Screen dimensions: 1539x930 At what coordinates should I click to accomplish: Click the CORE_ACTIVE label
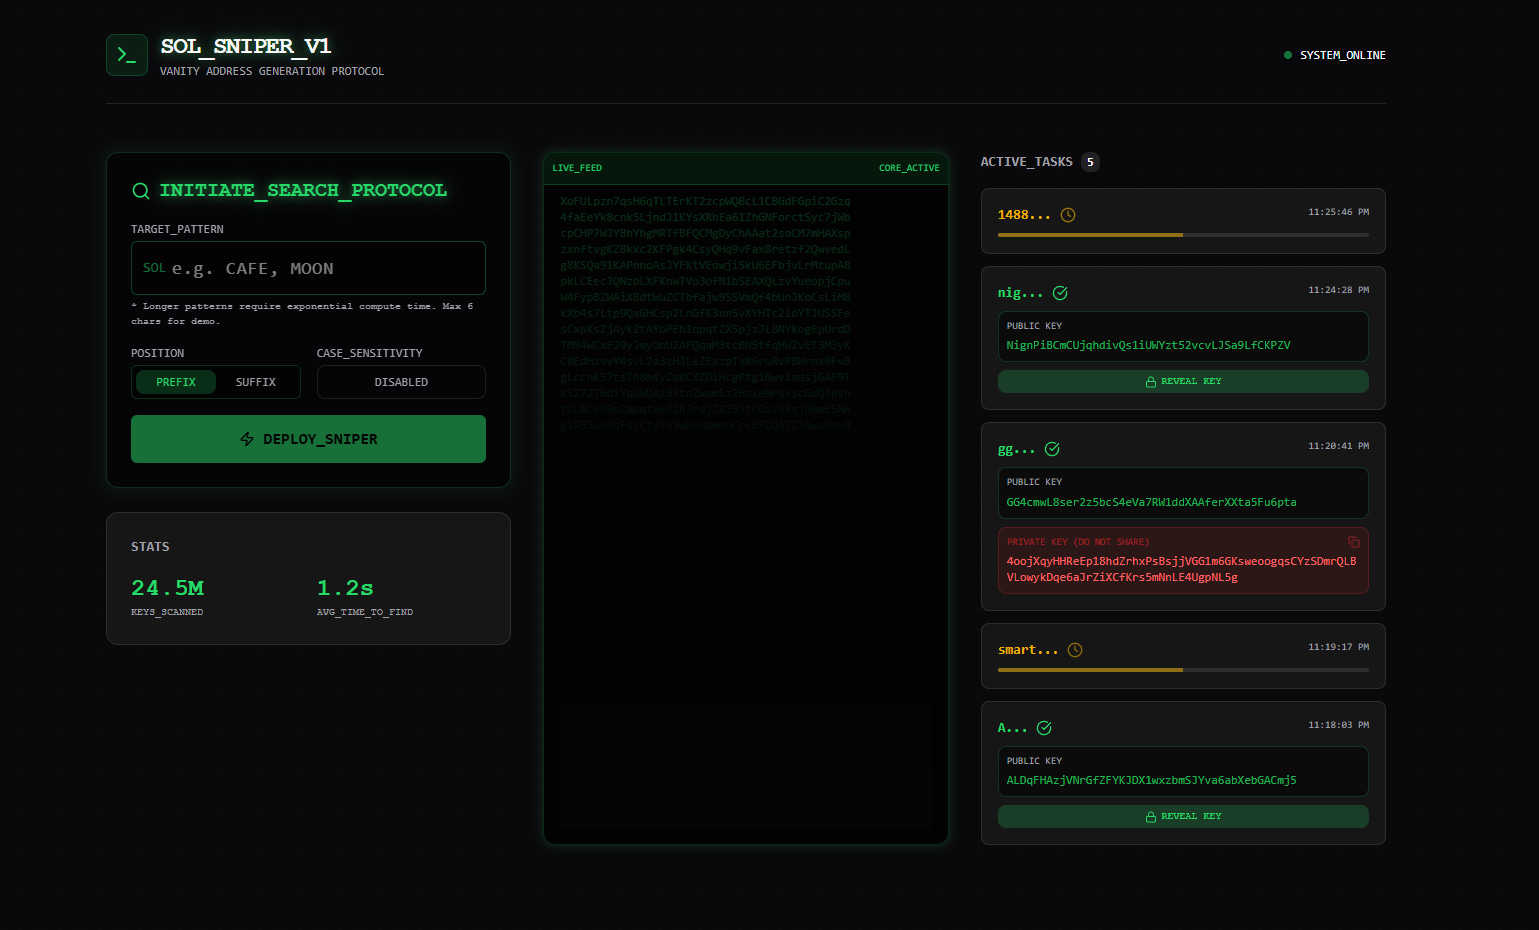coord(909,168)
